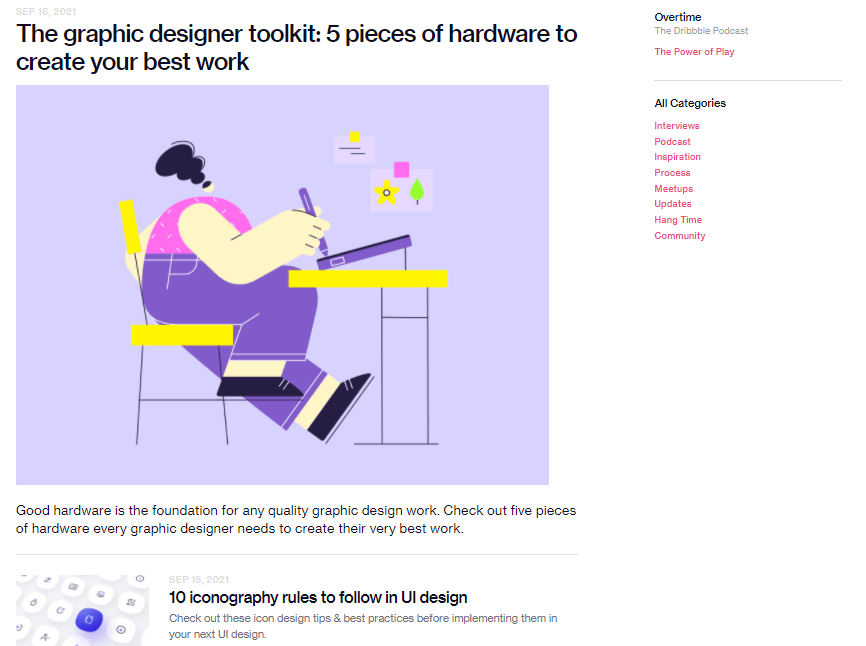Select the Podcast category

(672, 141)
